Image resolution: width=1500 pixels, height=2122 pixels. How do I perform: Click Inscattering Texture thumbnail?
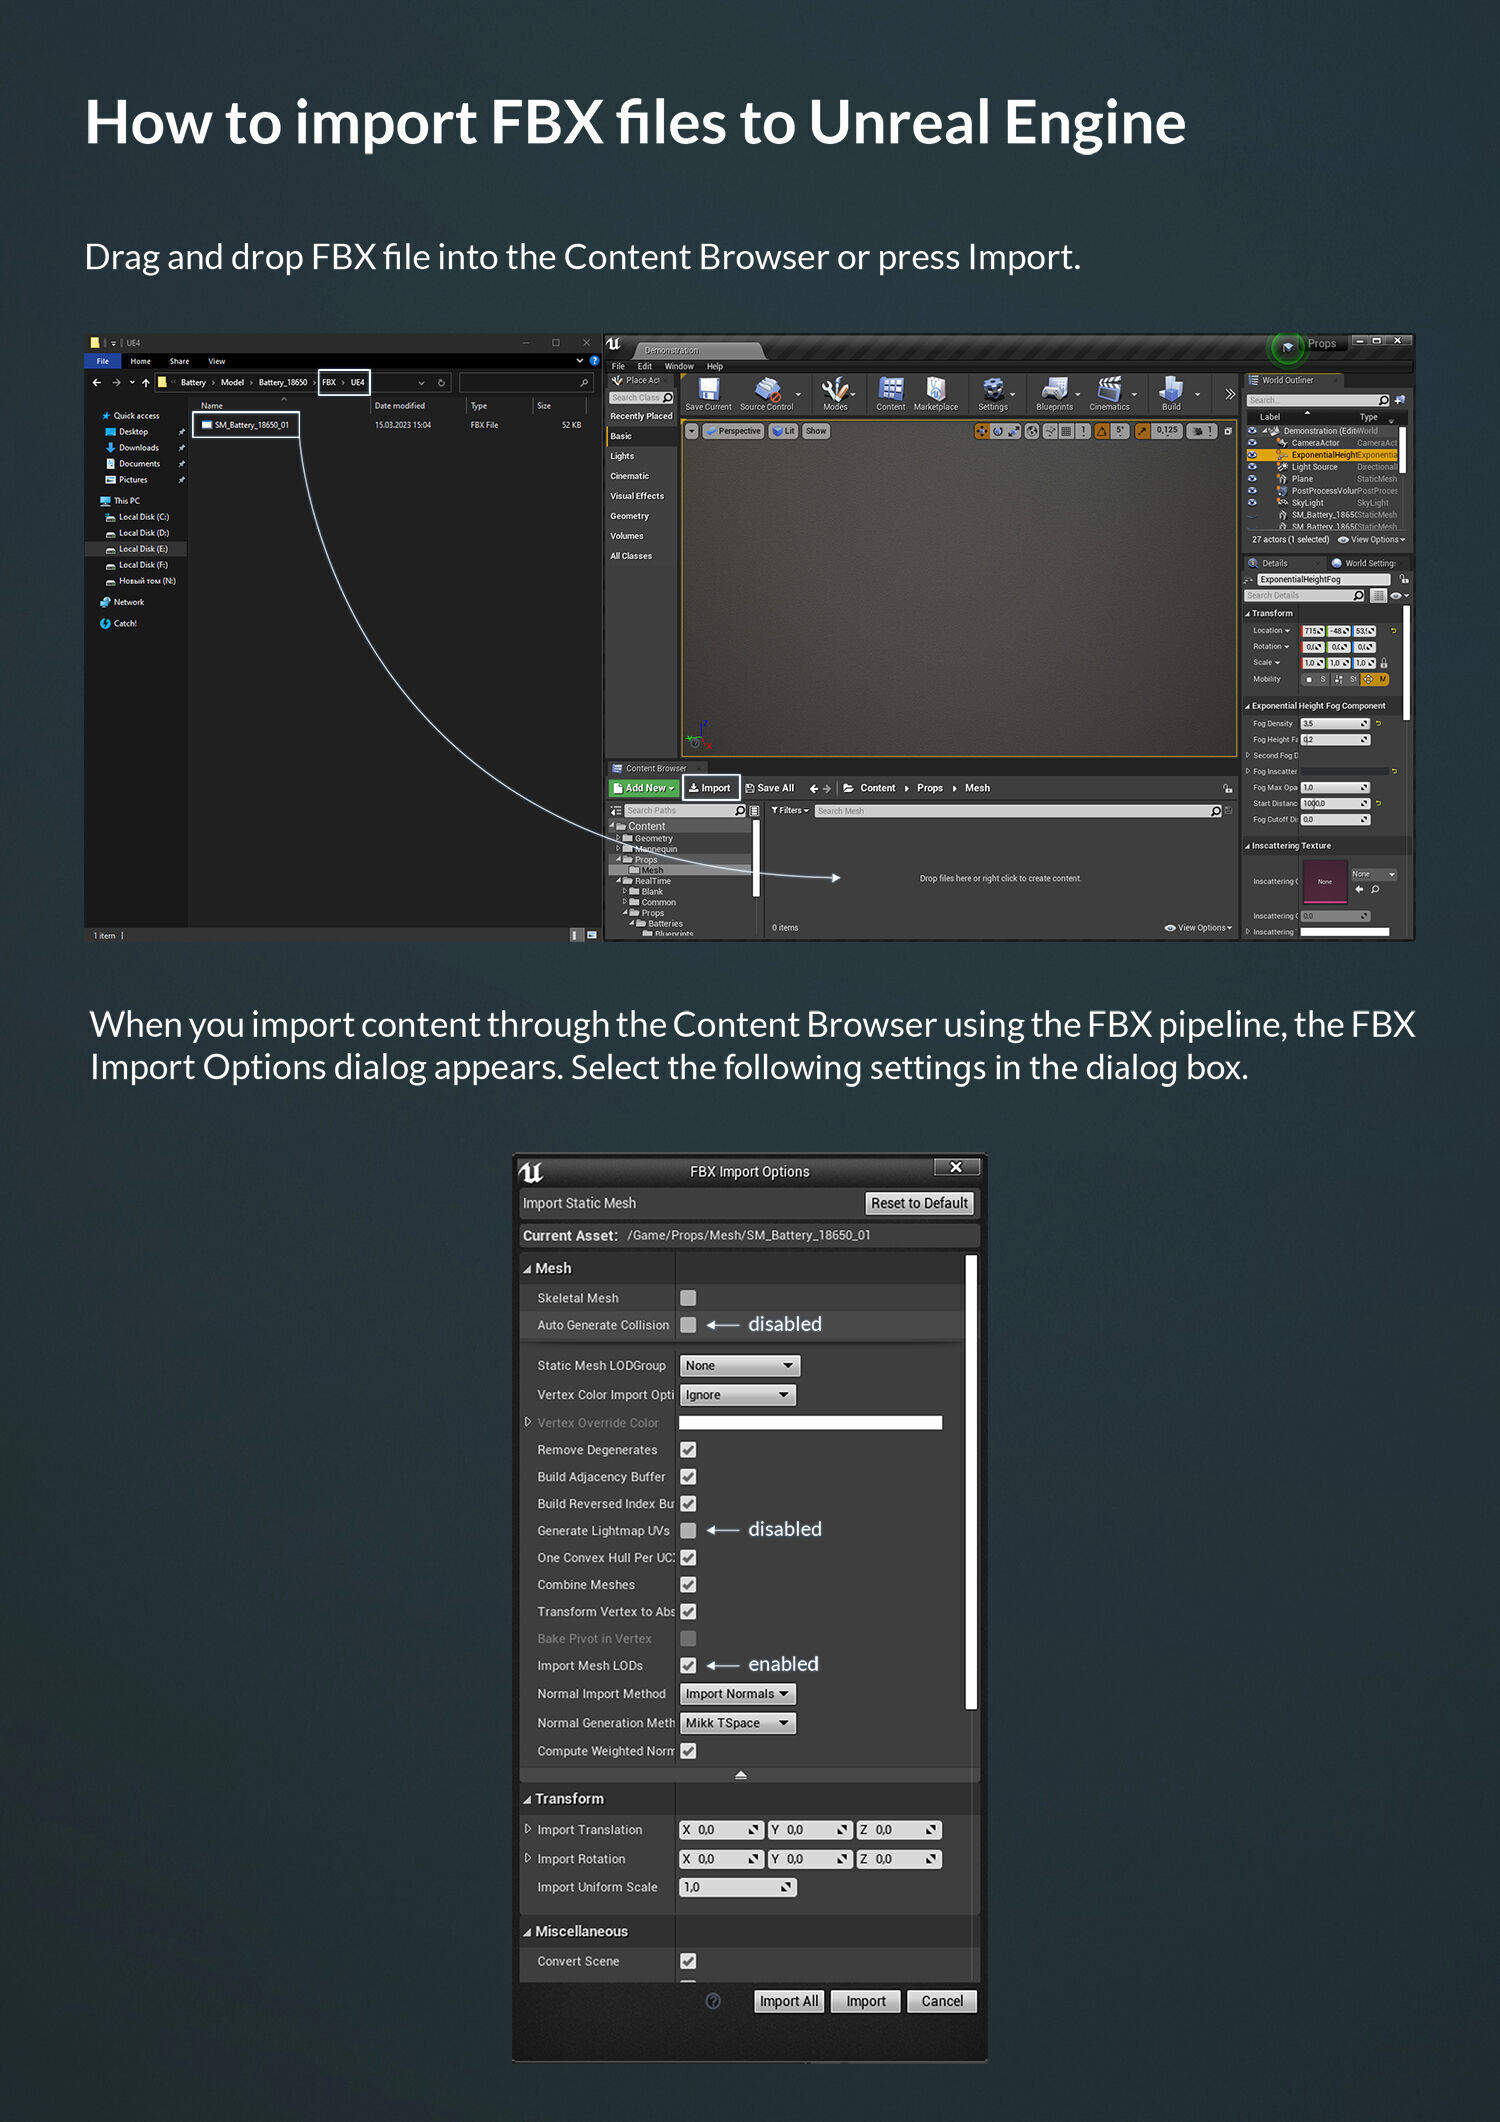click(x=1324, y=882)
